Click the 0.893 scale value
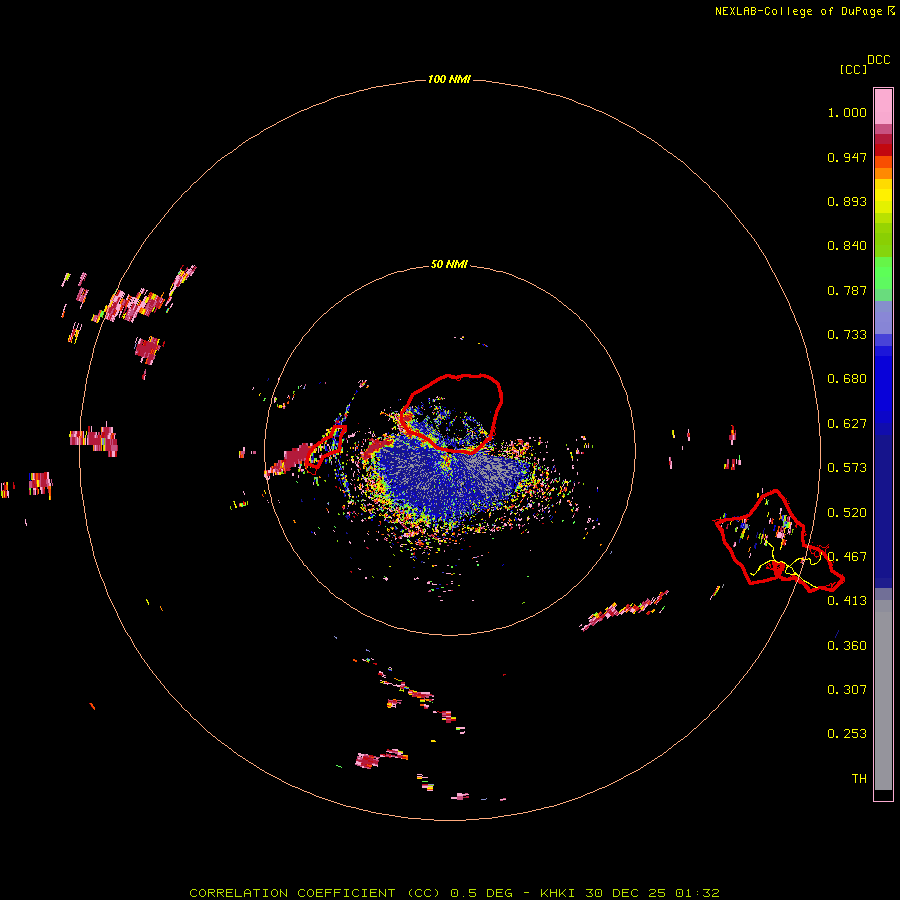 click(x=847, y=201)
